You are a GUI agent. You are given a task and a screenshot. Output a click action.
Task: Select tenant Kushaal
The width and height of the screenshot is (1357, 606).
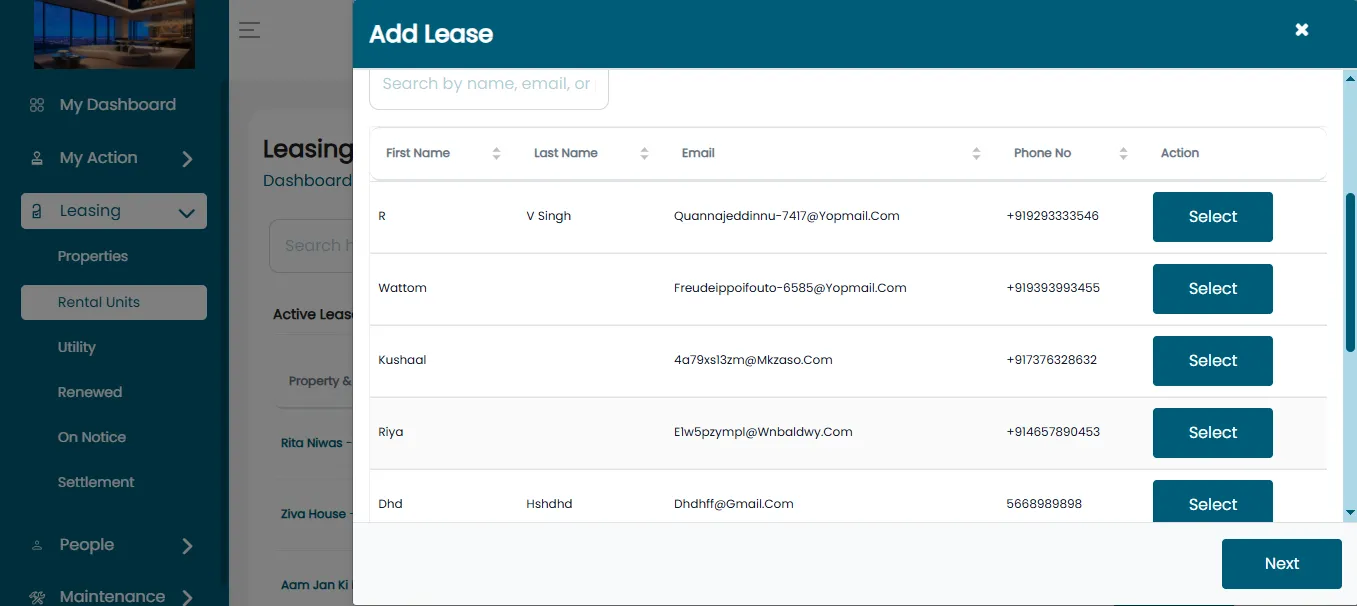pyautogui.click(x=1213, y=361)
